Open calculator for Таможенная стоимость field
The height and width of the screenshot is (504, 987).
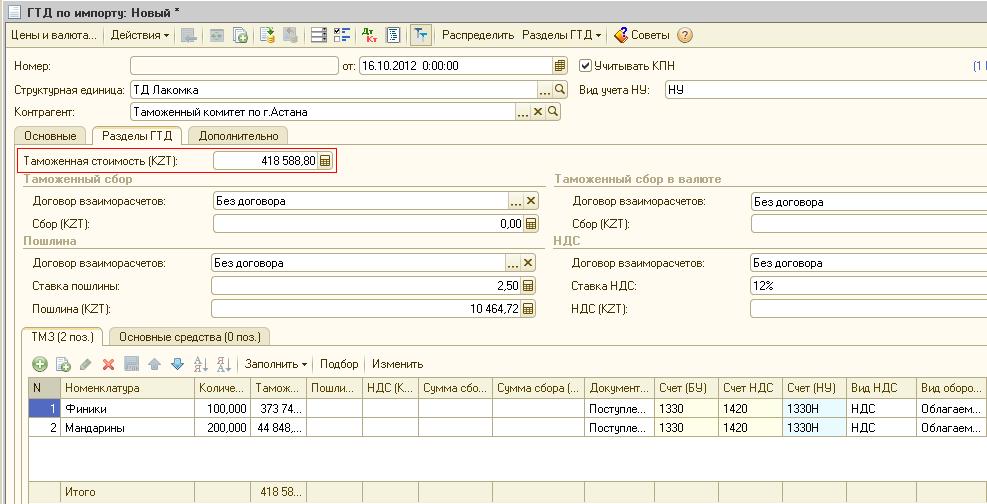pos(325,161)
